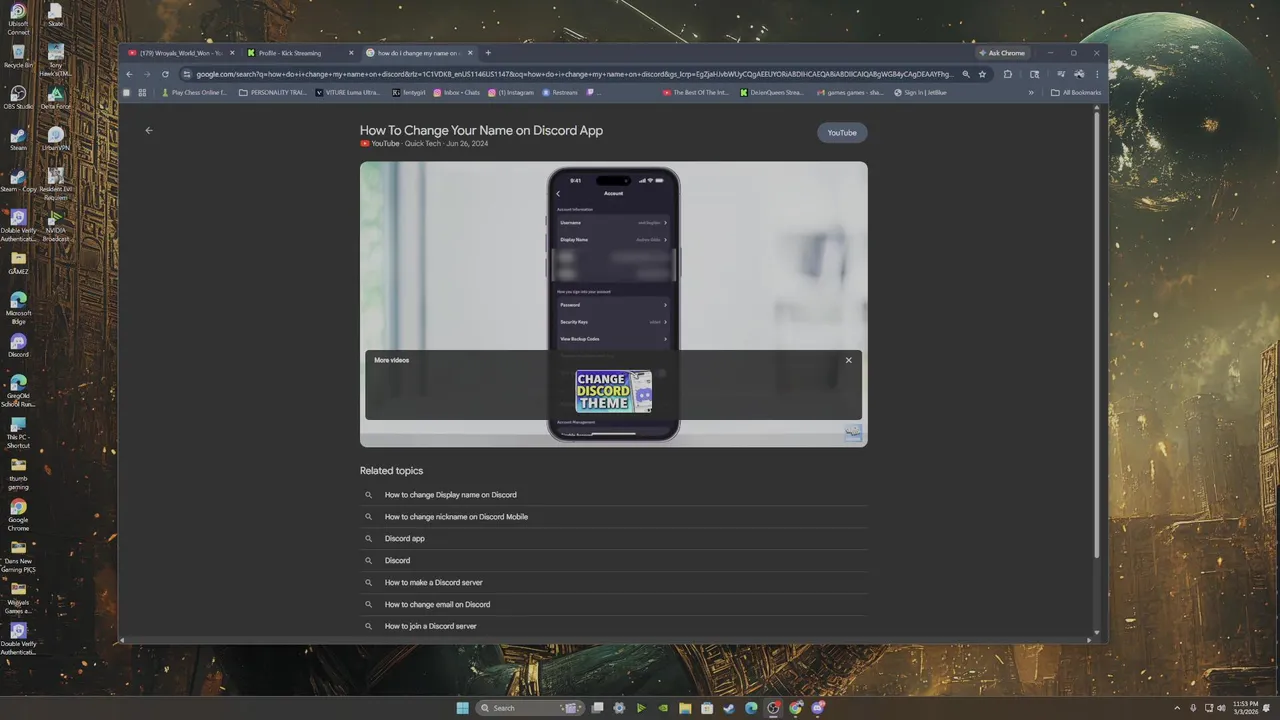The width and height of the screenshot is (1280, 720).
Task: Open the NVIDIA app from the taskbar
Action: 663,708
